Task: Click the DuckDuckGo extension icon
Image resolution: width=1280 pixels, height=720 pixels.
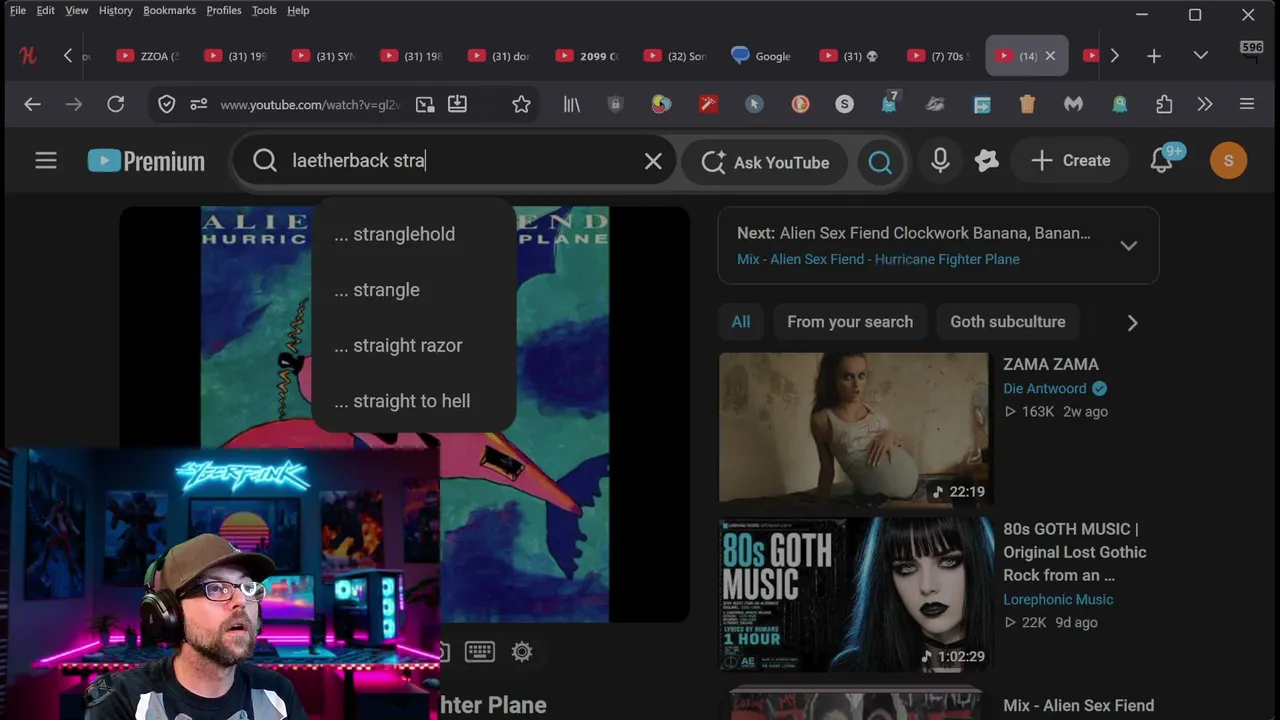Action: [x=800, y=104]
